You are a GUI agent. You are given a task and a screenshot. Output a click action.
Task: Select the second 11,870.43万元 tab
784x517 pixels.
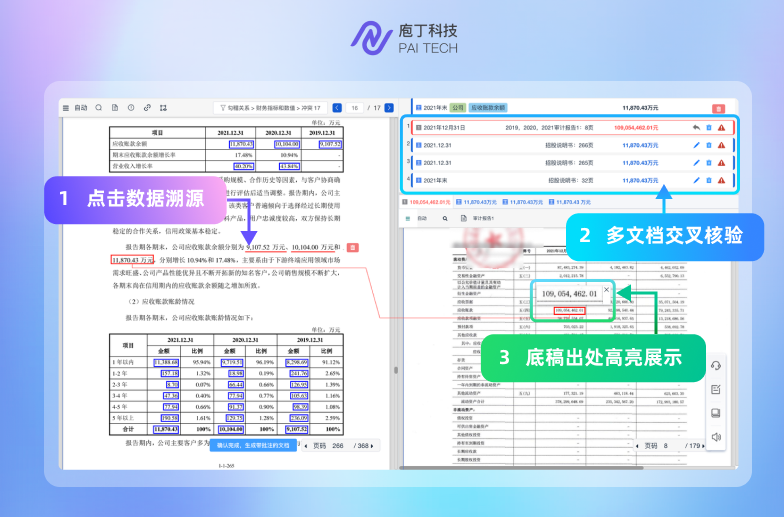coord(476,202)
